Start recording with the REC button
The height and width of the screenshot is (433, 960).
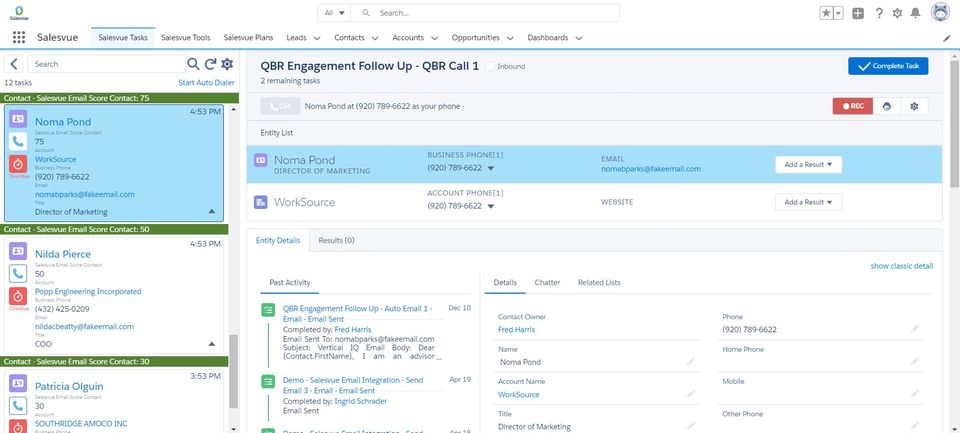[x=852, y=105]
